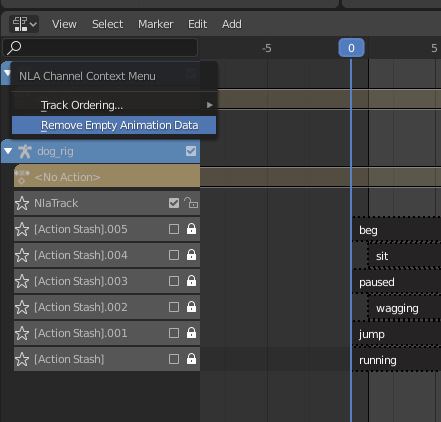Open the NLA editor type selector icon
The image size is (441, 422).
(x=24, y=24)
